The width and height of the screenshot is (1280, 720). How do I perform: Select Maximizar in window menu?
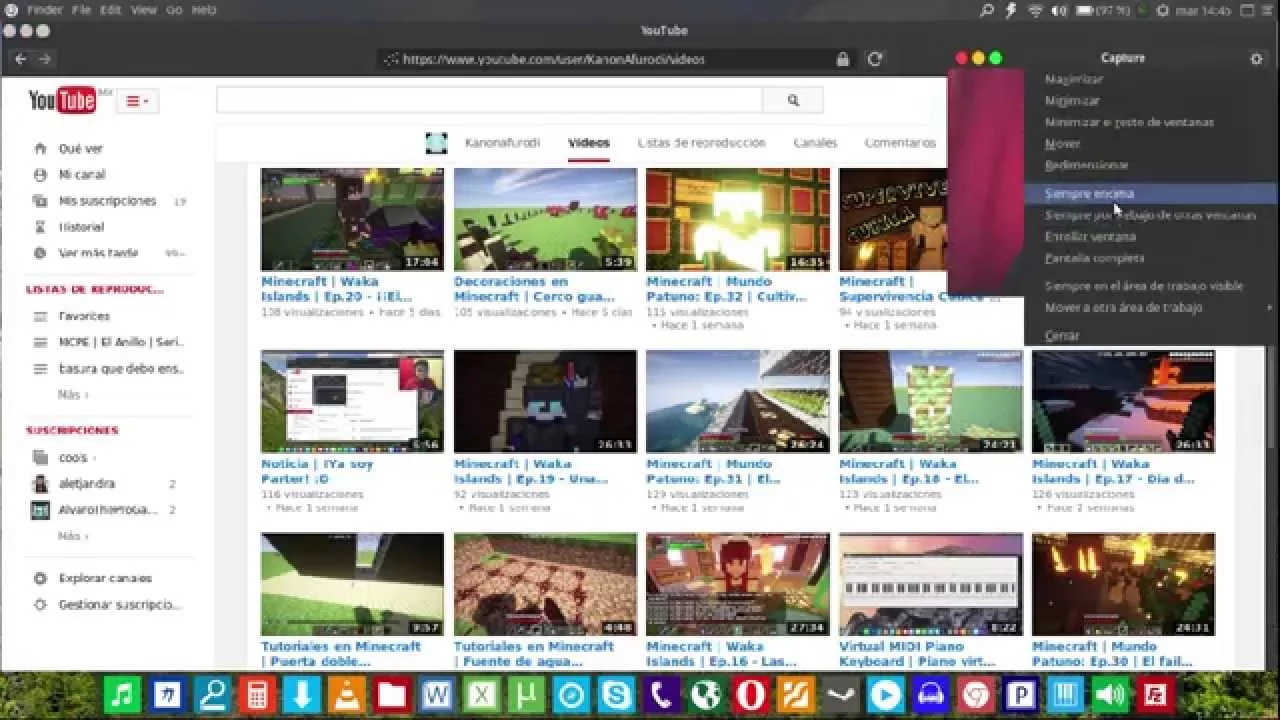pyautogui.click(x=1074, y=79)
